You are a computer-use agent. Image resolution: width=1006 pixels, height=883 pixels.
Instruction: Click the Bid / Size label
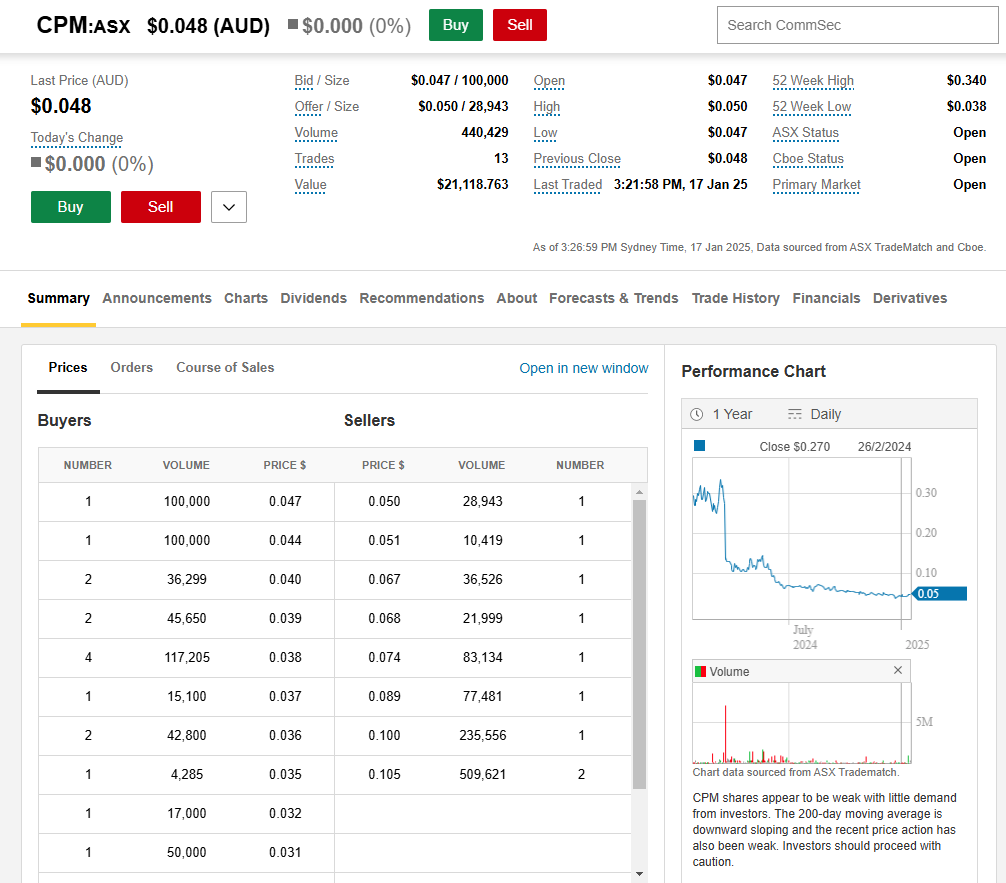click(x=322, y=81)
